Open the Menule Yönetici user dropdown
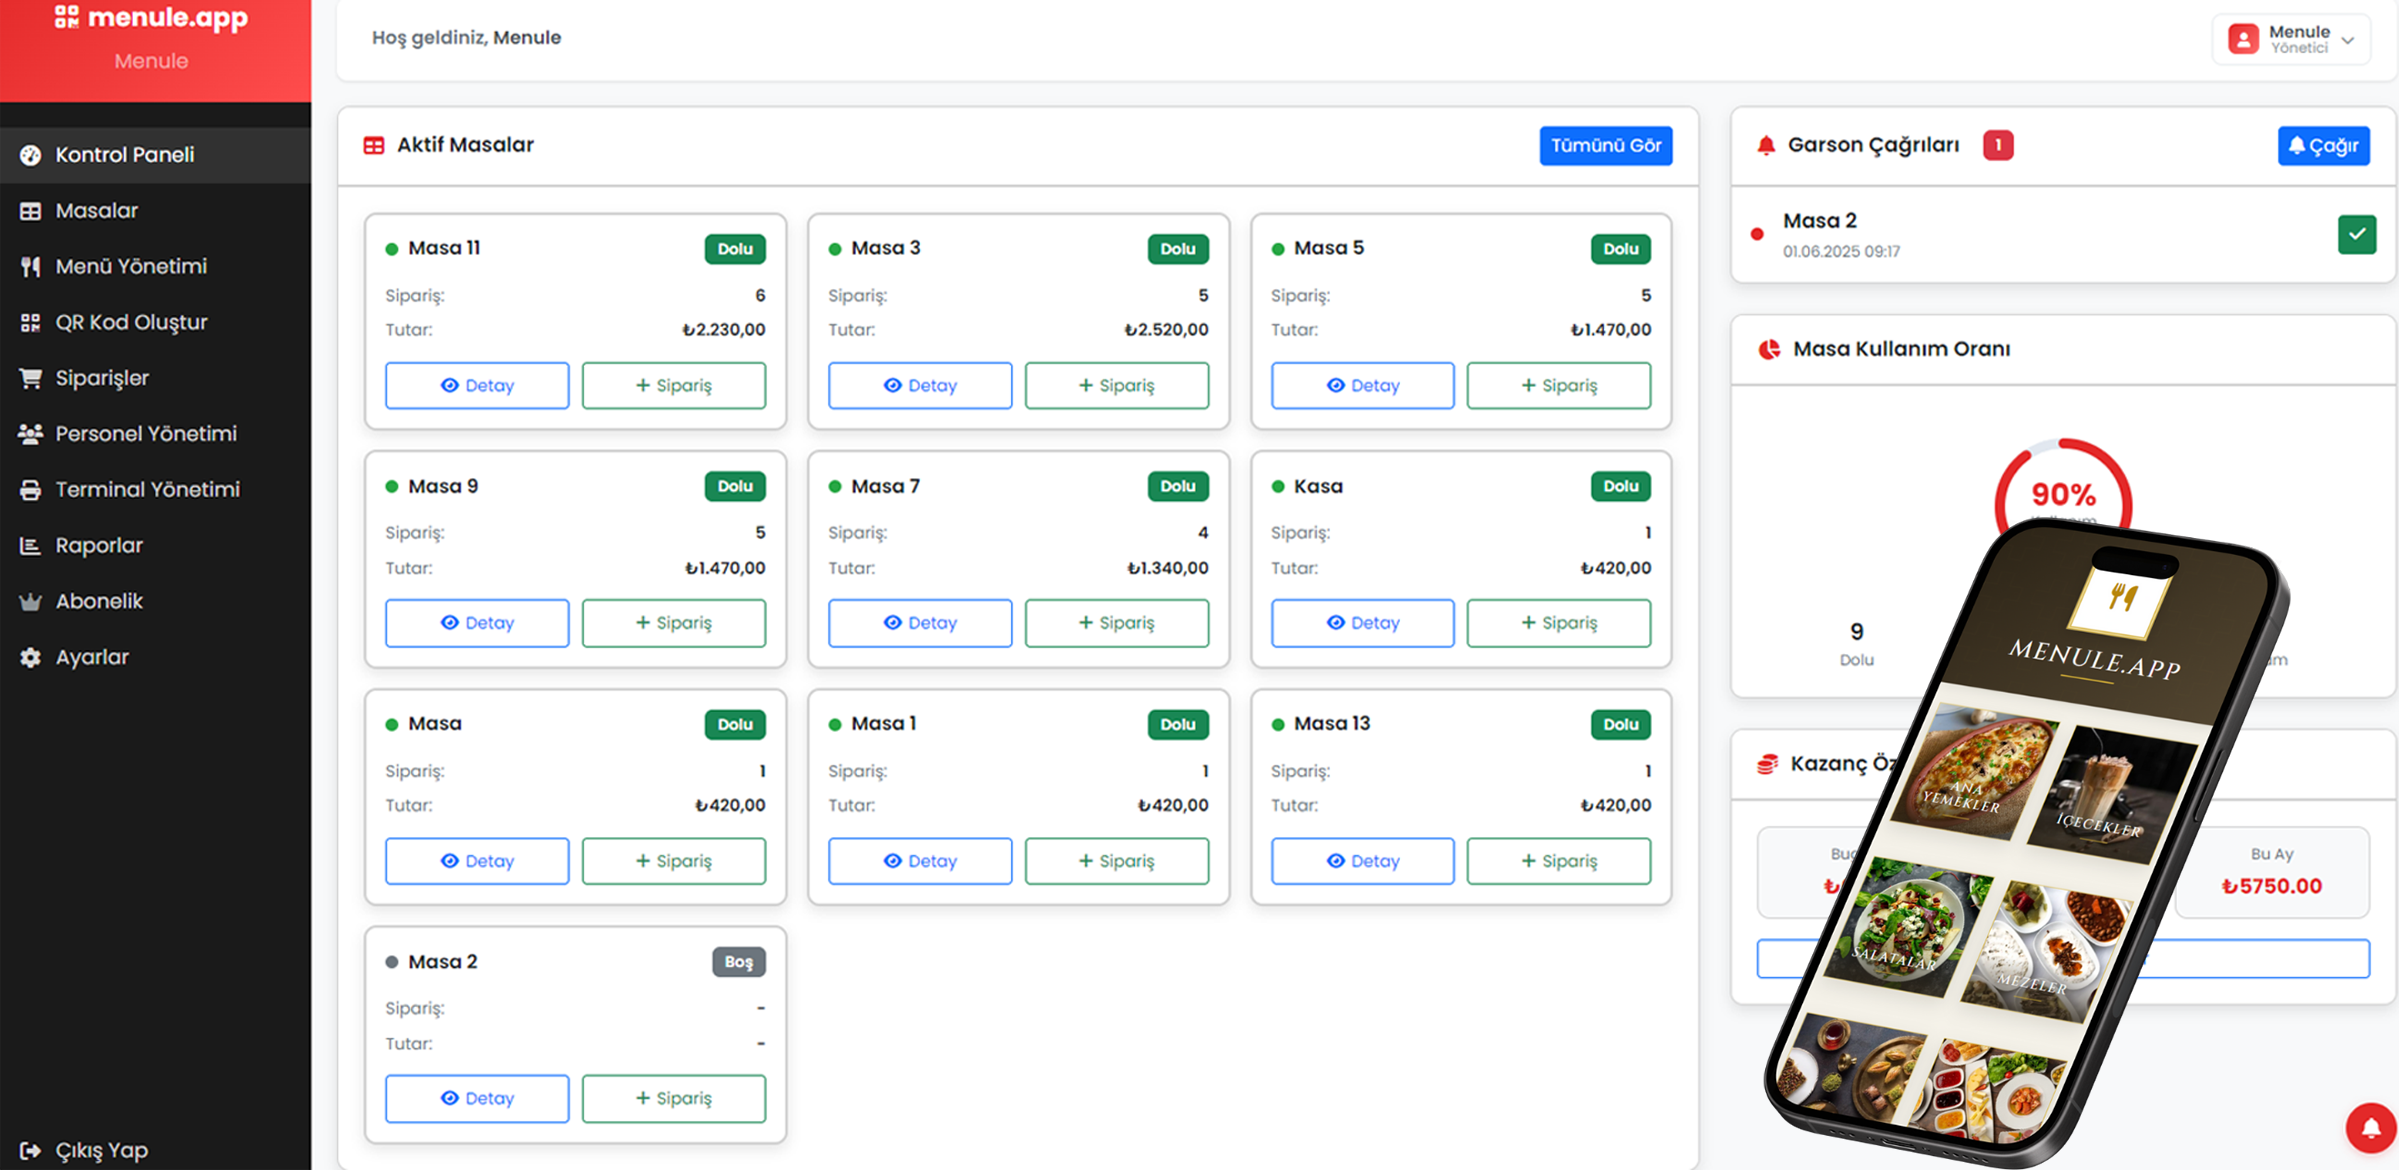 pos(2290,39)
